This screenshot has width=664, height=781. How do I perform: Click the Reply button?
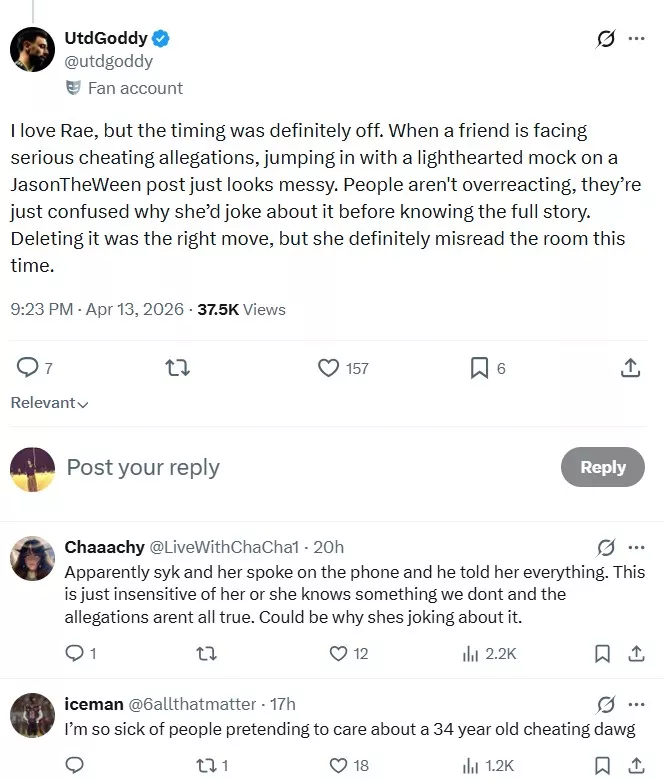602,467
